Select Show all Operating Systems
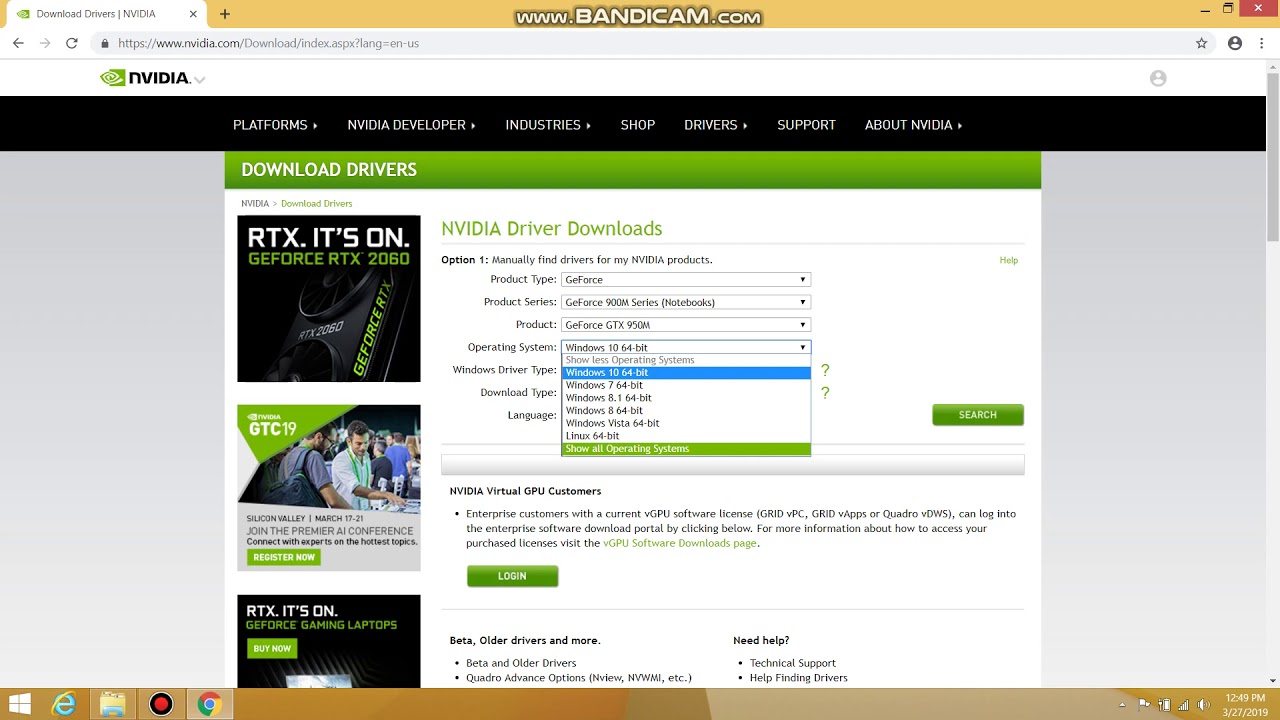The image size is (1280, 720). [686, 449]
